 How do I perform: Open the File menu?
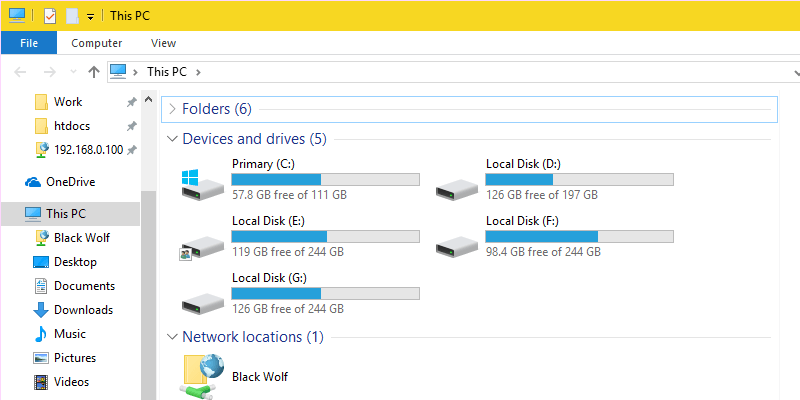coord(29,43)
